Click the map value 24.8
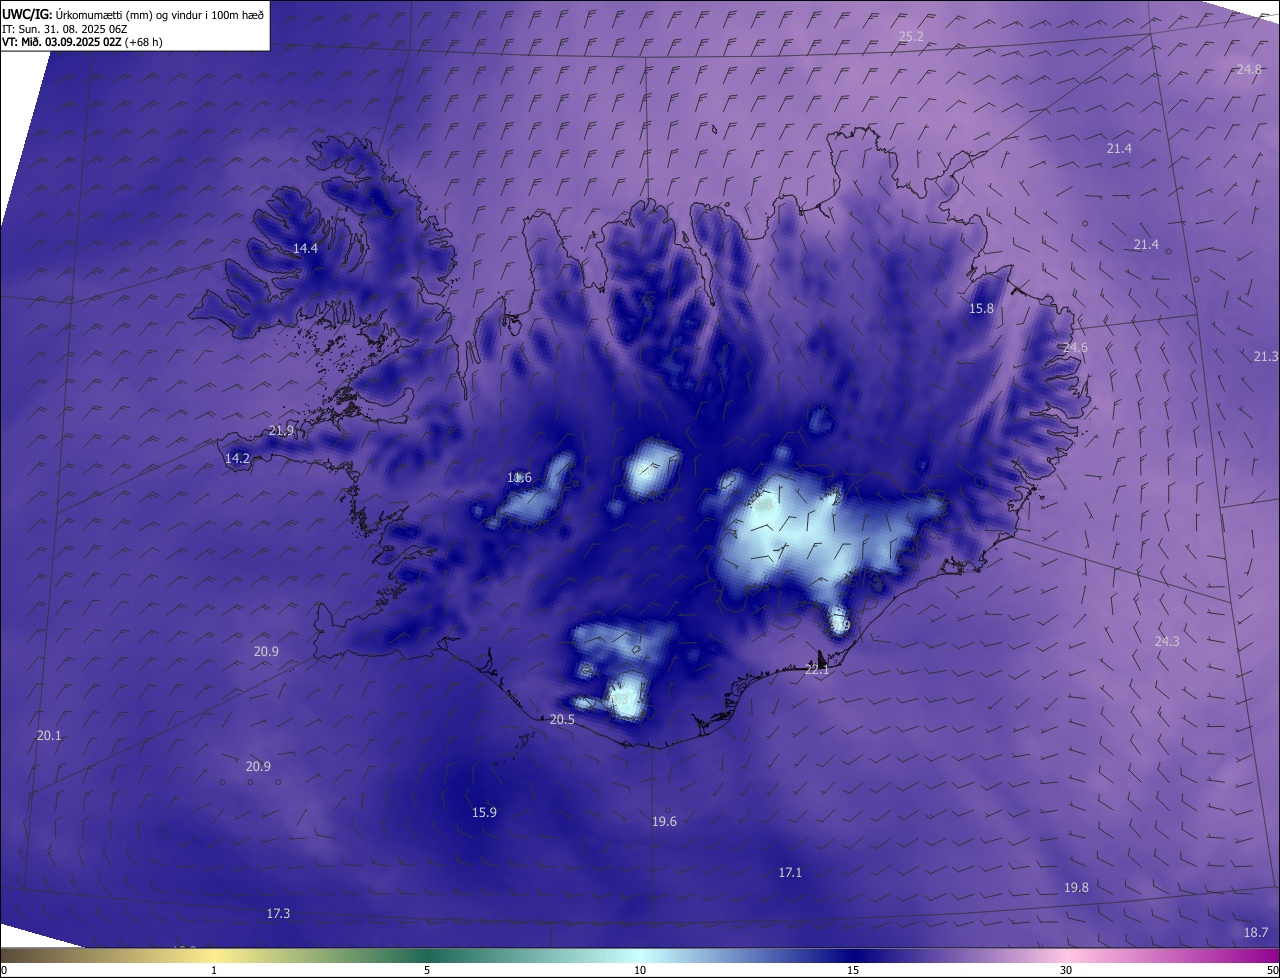This screenshot has width=1280, height=978. click(x=1249, y=69)
